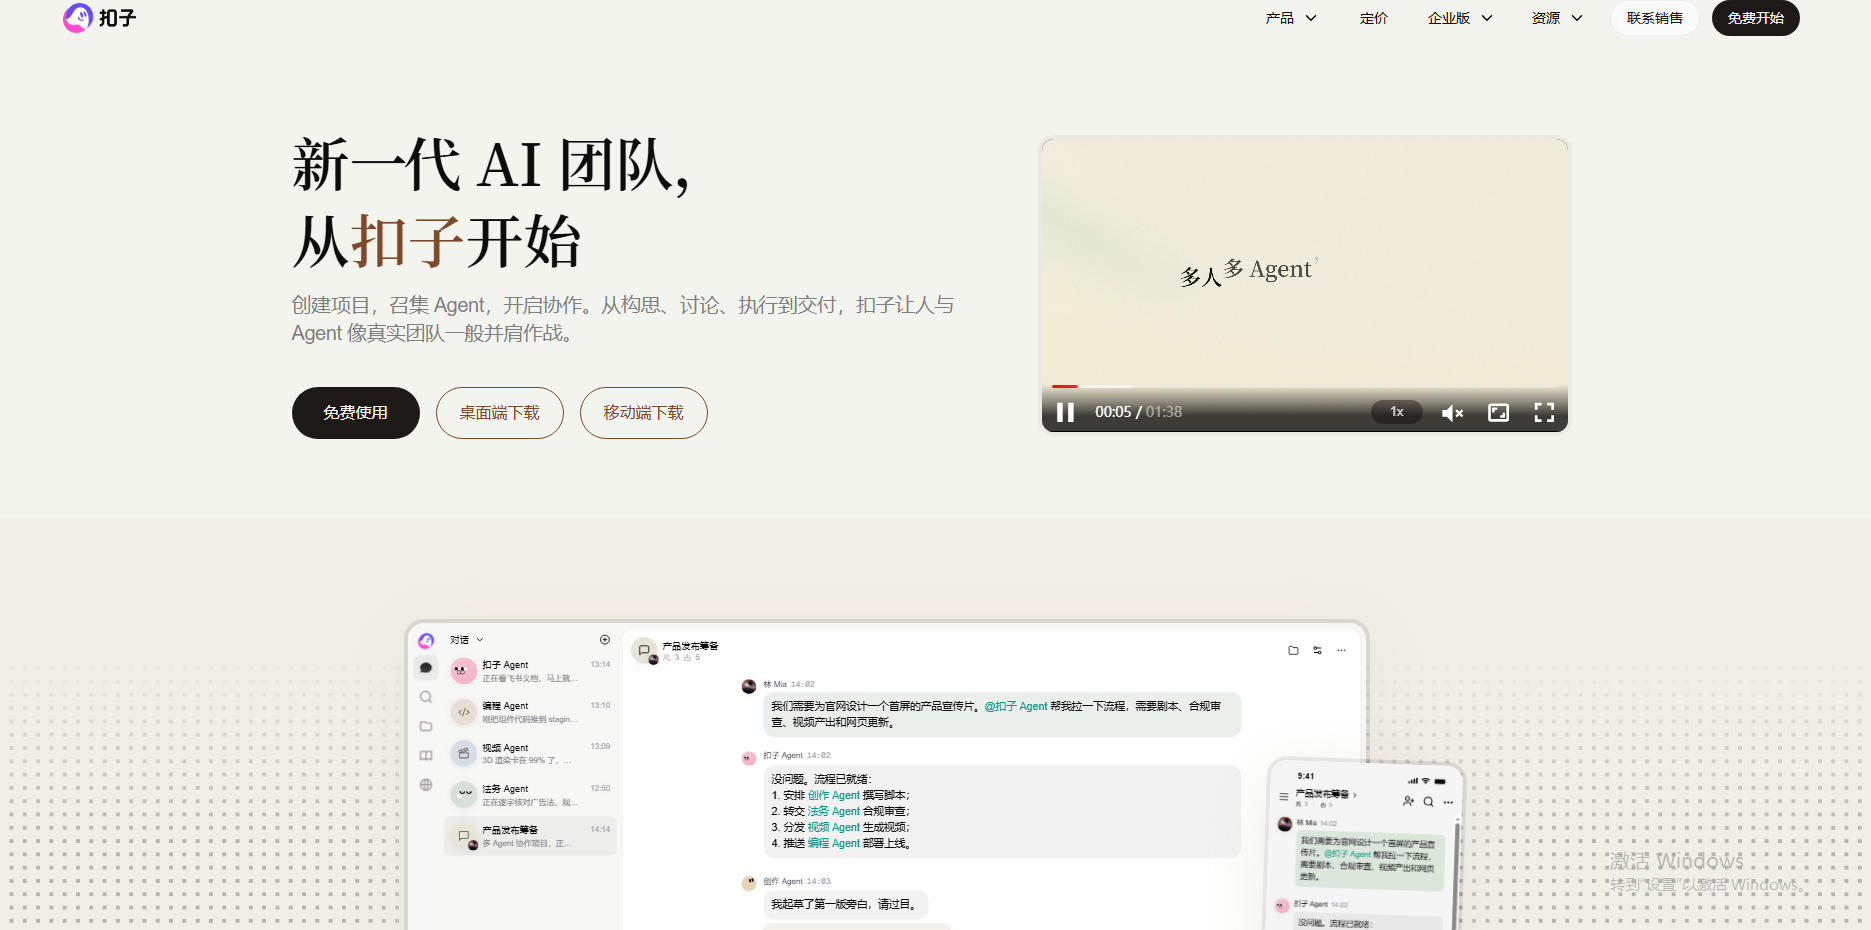Click the 免费使用 button
1871x930 pixels.
click(356, 413)
